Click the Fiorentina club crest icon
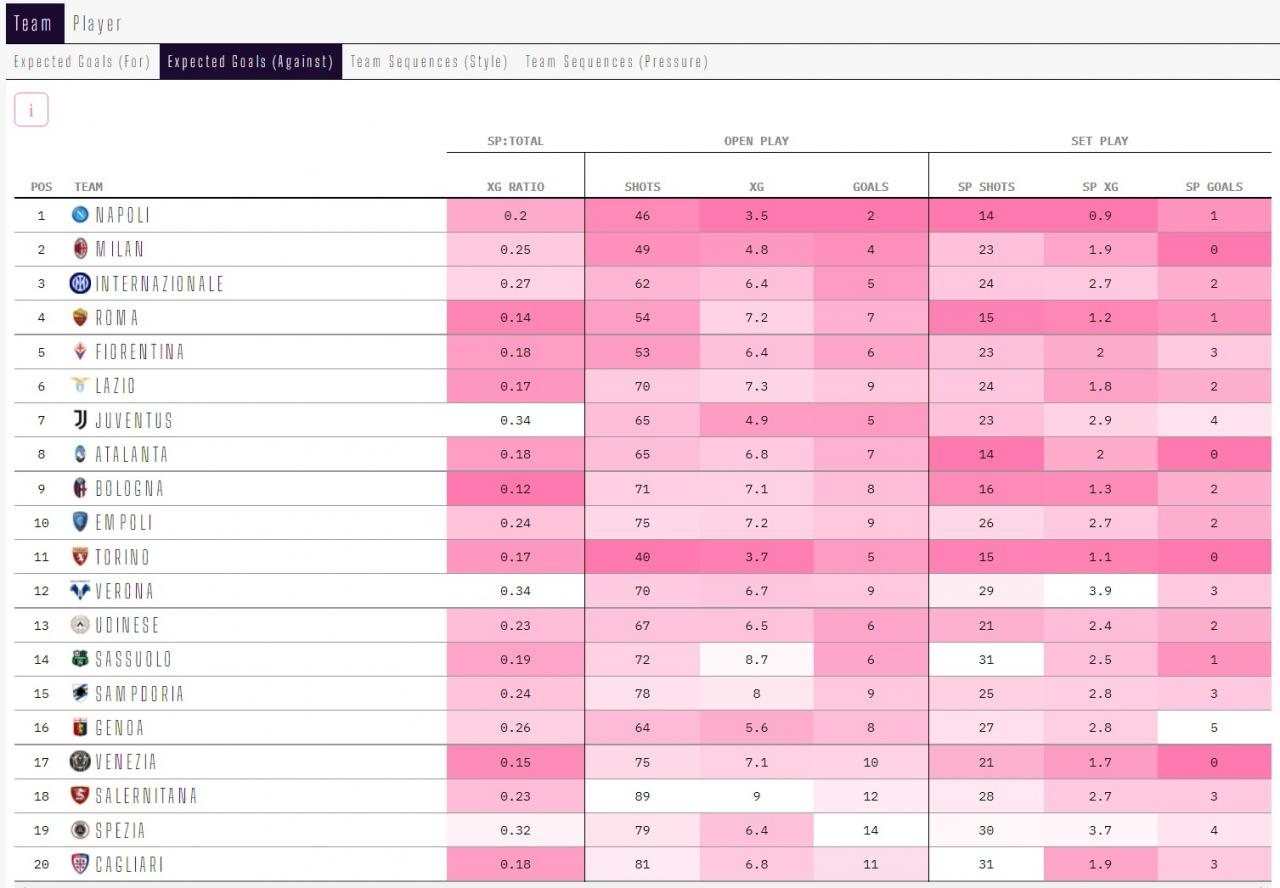This screenshot has width=1280, height=888. 80,351
